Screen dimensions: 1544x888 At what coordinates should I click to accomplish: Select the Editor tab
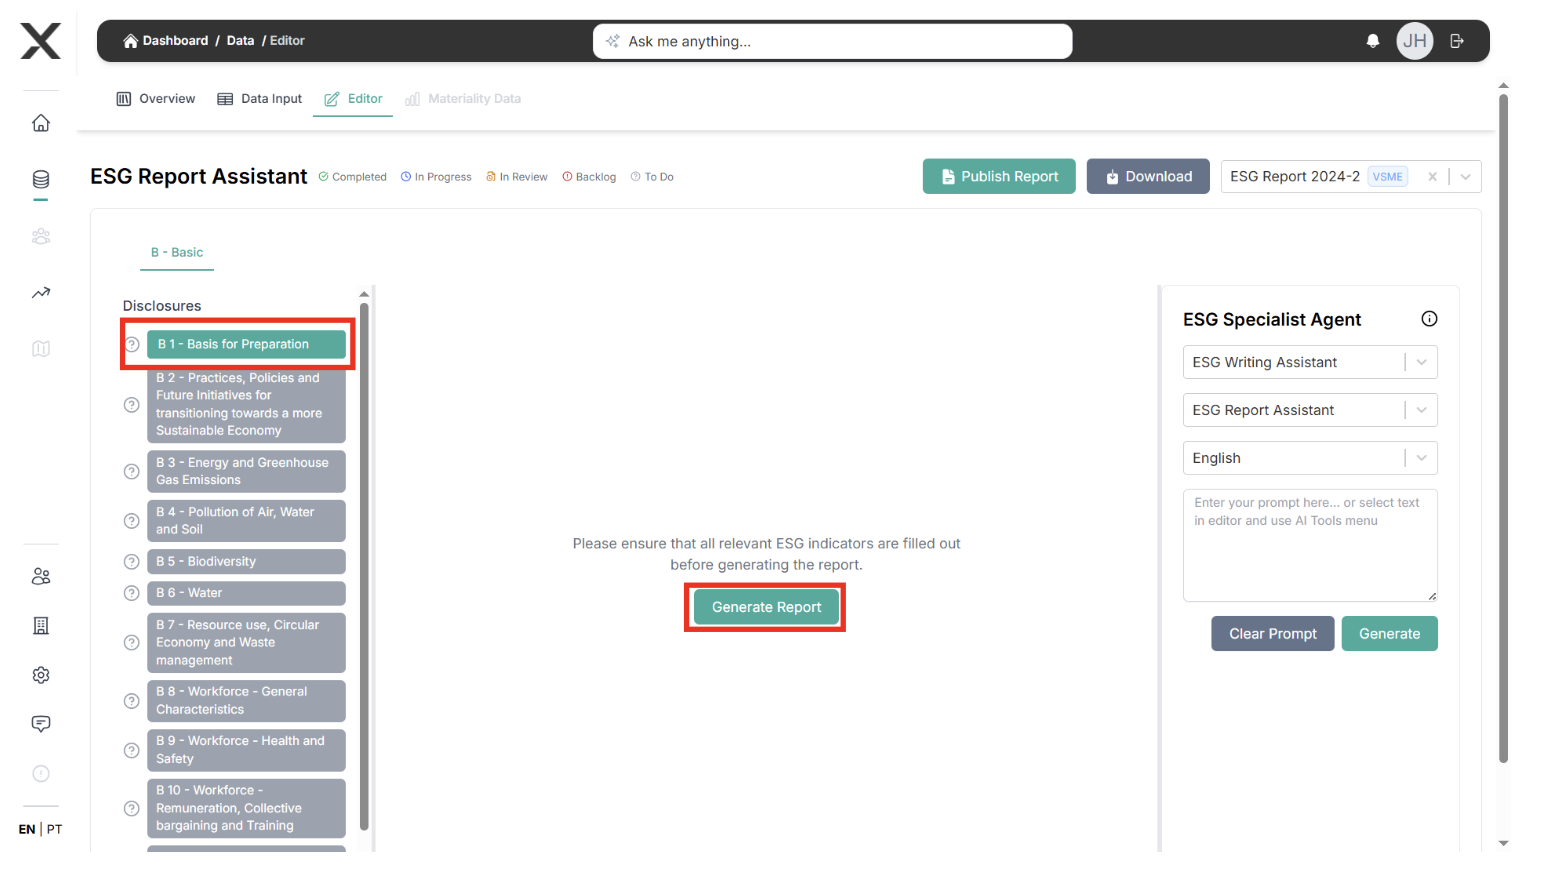[353, 99]
